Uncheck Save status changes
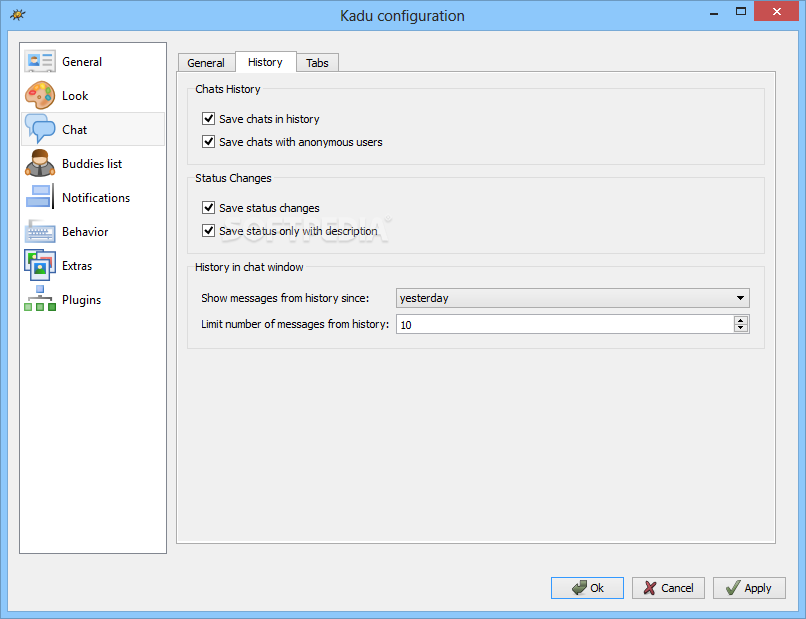The height and width of the screenshot is (619, 806). pyautogui.click(x=208, y=207)
